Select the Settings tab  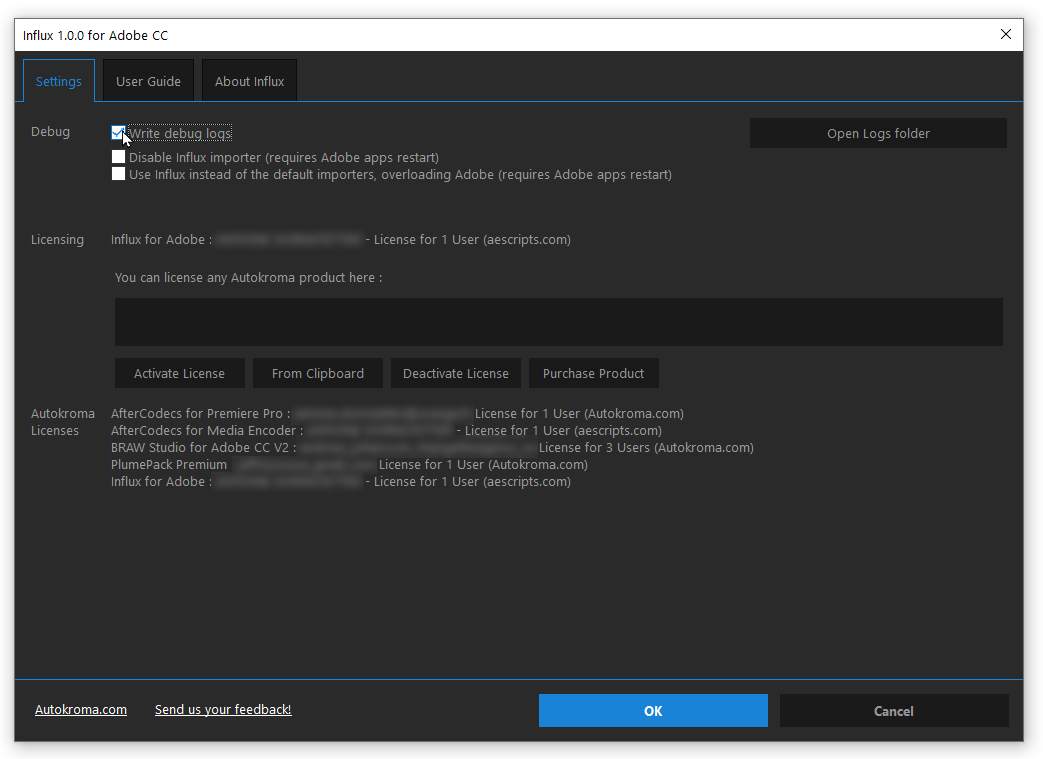click(x=58, y=80)
